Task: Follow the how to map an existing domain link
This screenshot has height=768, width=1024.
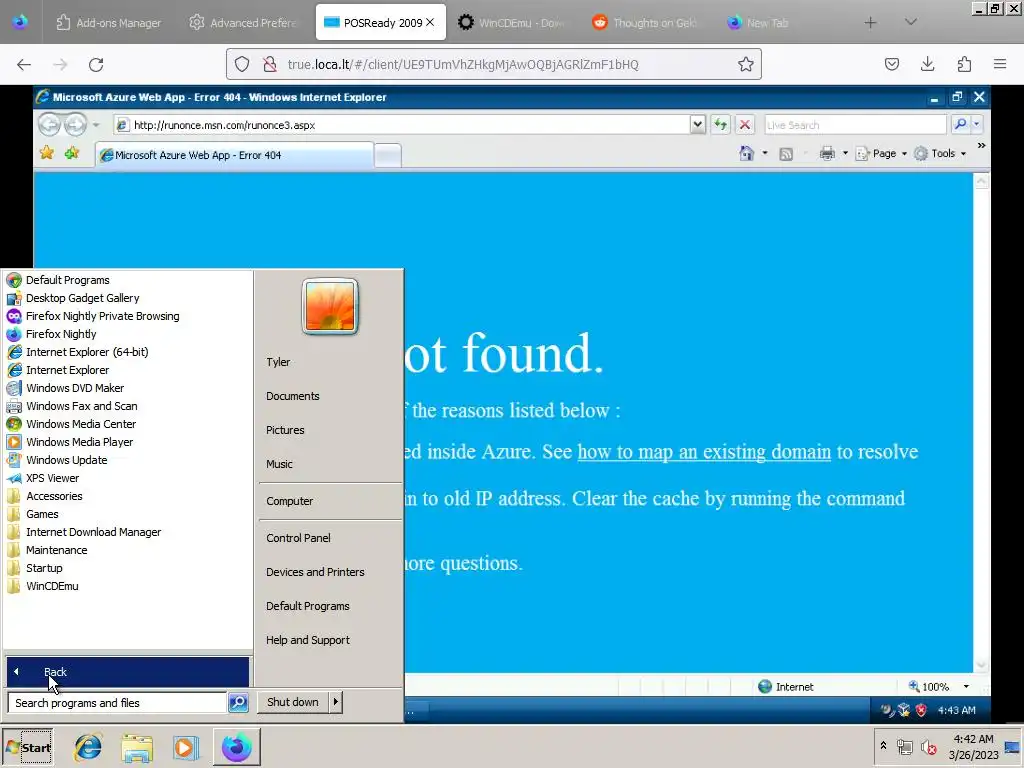Action: [x=704, y=452]
